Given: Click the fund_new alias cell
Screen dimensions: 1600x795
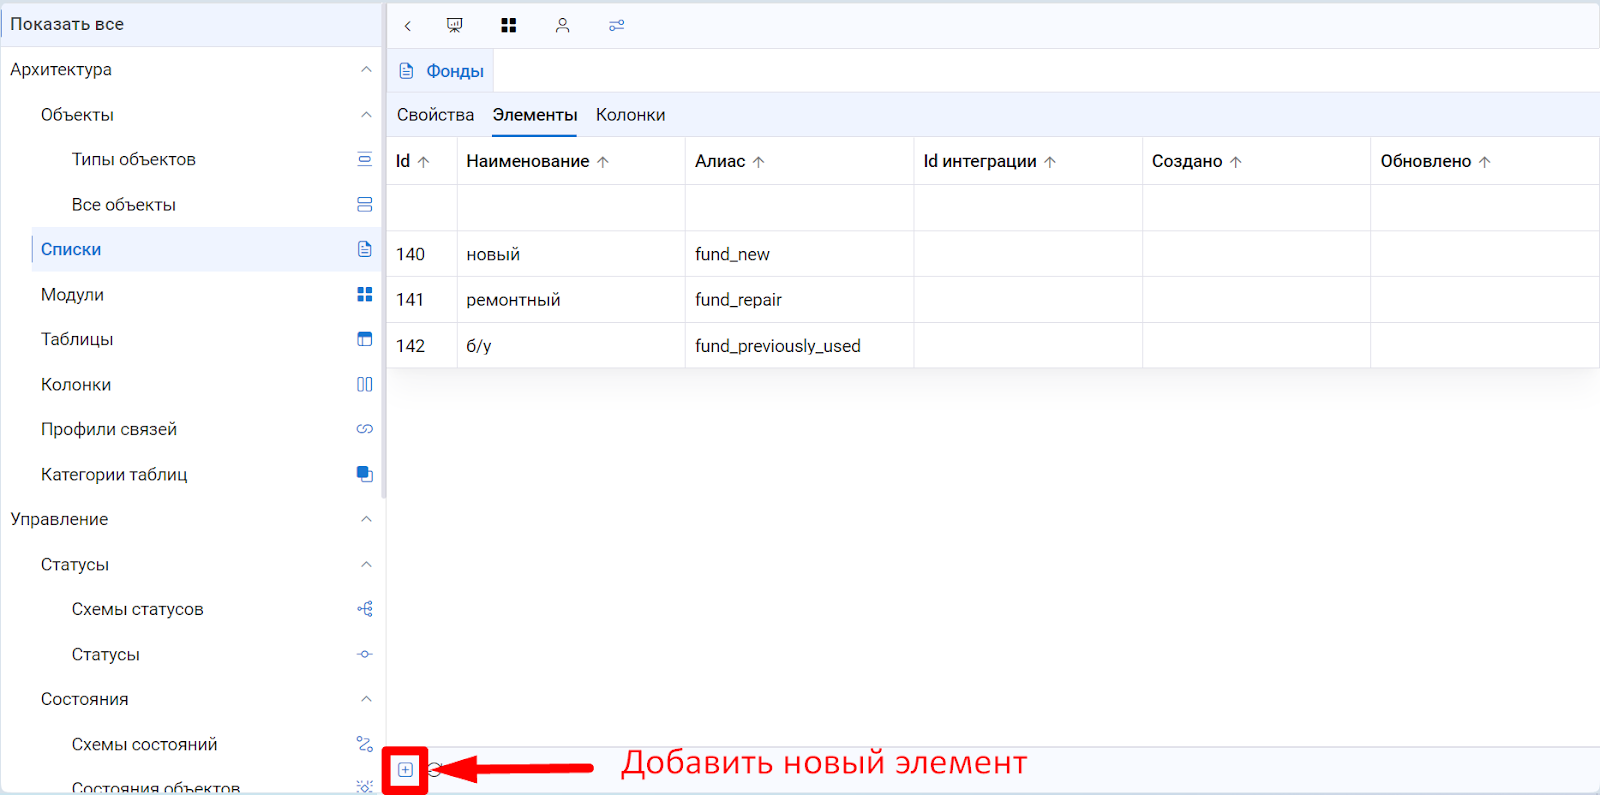Looking at the screenshot, I should click(x=799, y=254).
